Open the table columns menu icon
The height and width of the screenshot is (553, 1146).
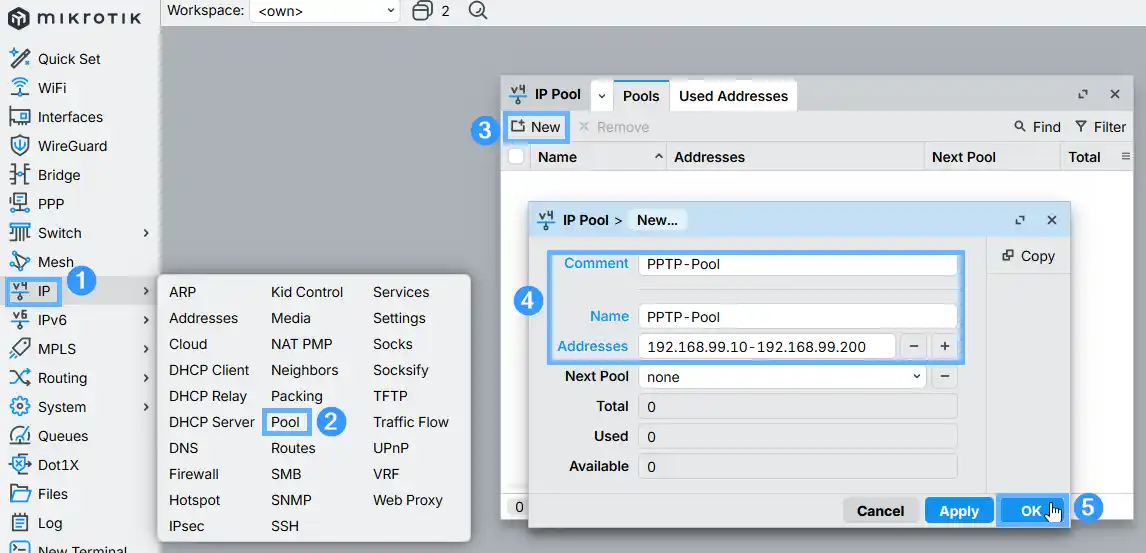click(1126, 157)
